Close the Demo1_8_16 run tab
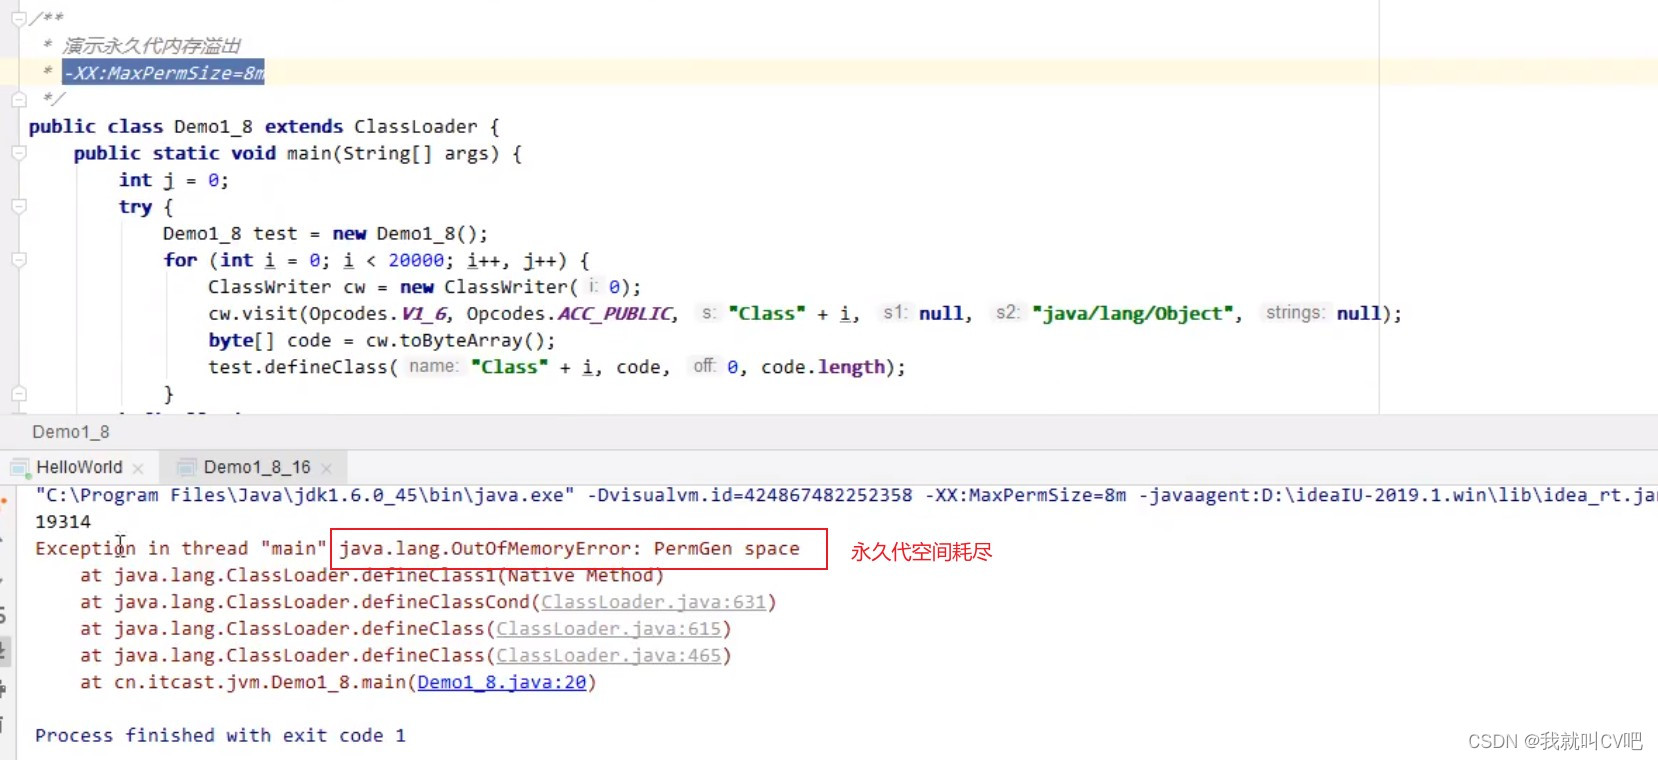Image resolution: width=1658 pixels, height=760 pixels. click(x=327, y=468)
